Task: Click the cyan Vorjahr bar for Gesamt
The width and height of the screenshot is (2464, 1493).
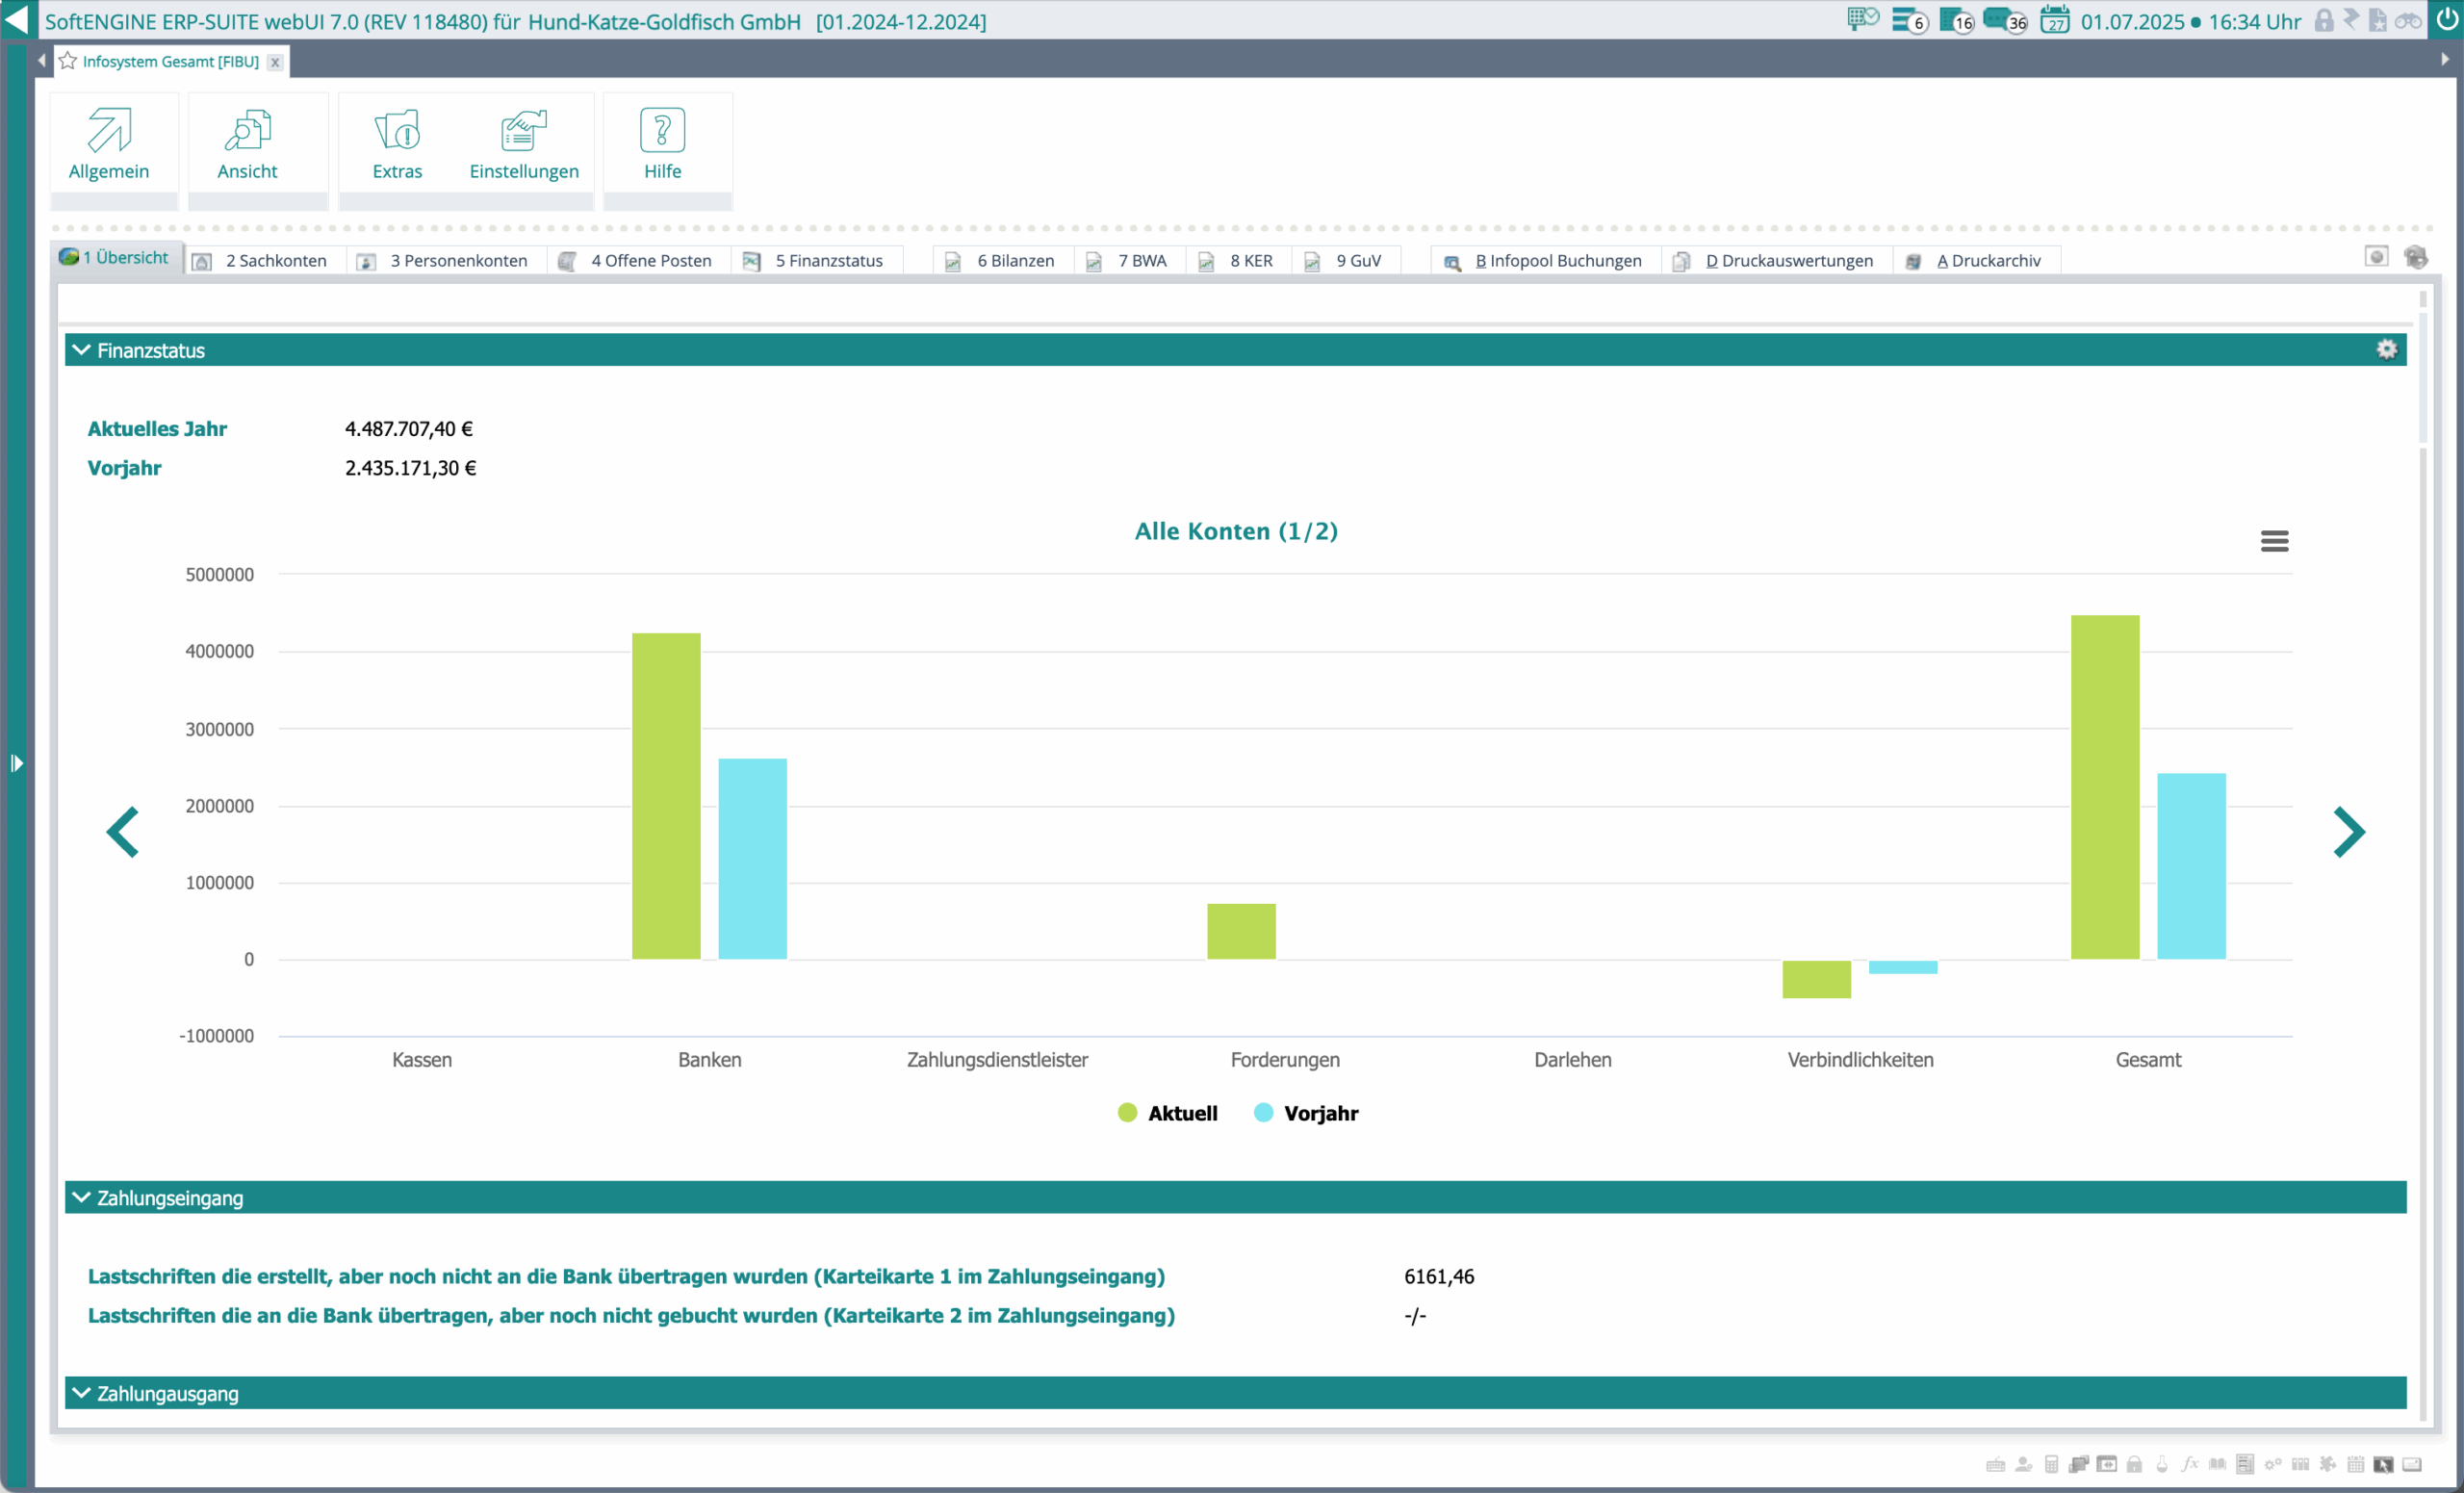Action: click(2191, 866)
